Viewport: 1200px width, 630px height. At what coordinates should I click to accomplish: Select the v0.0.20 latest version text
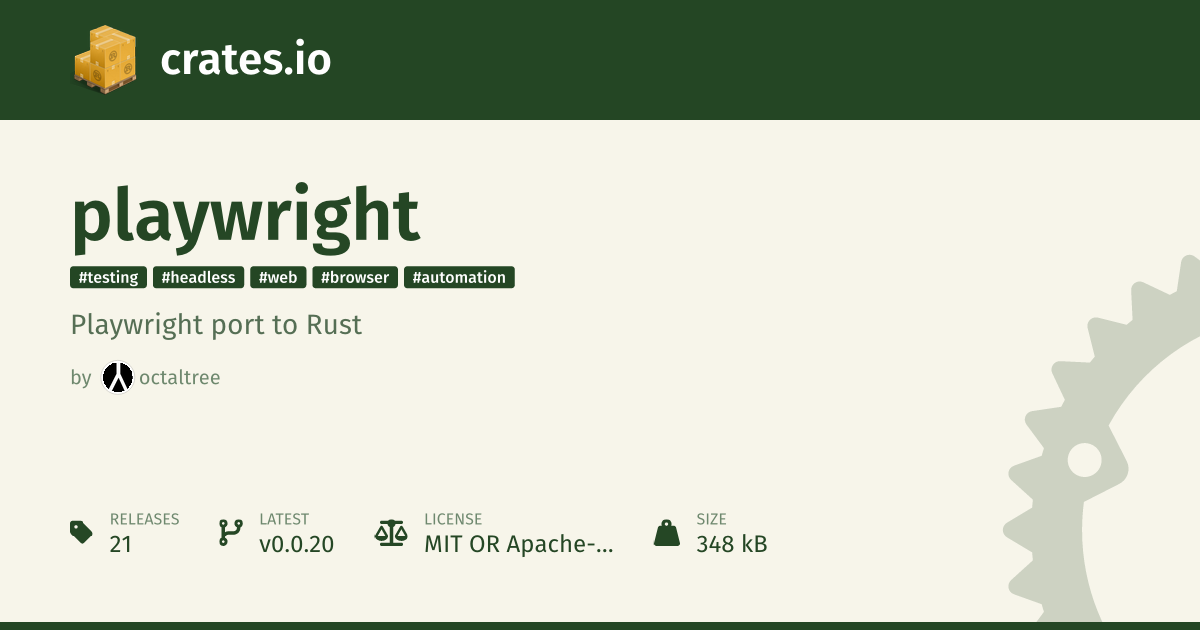pos(296,544)
